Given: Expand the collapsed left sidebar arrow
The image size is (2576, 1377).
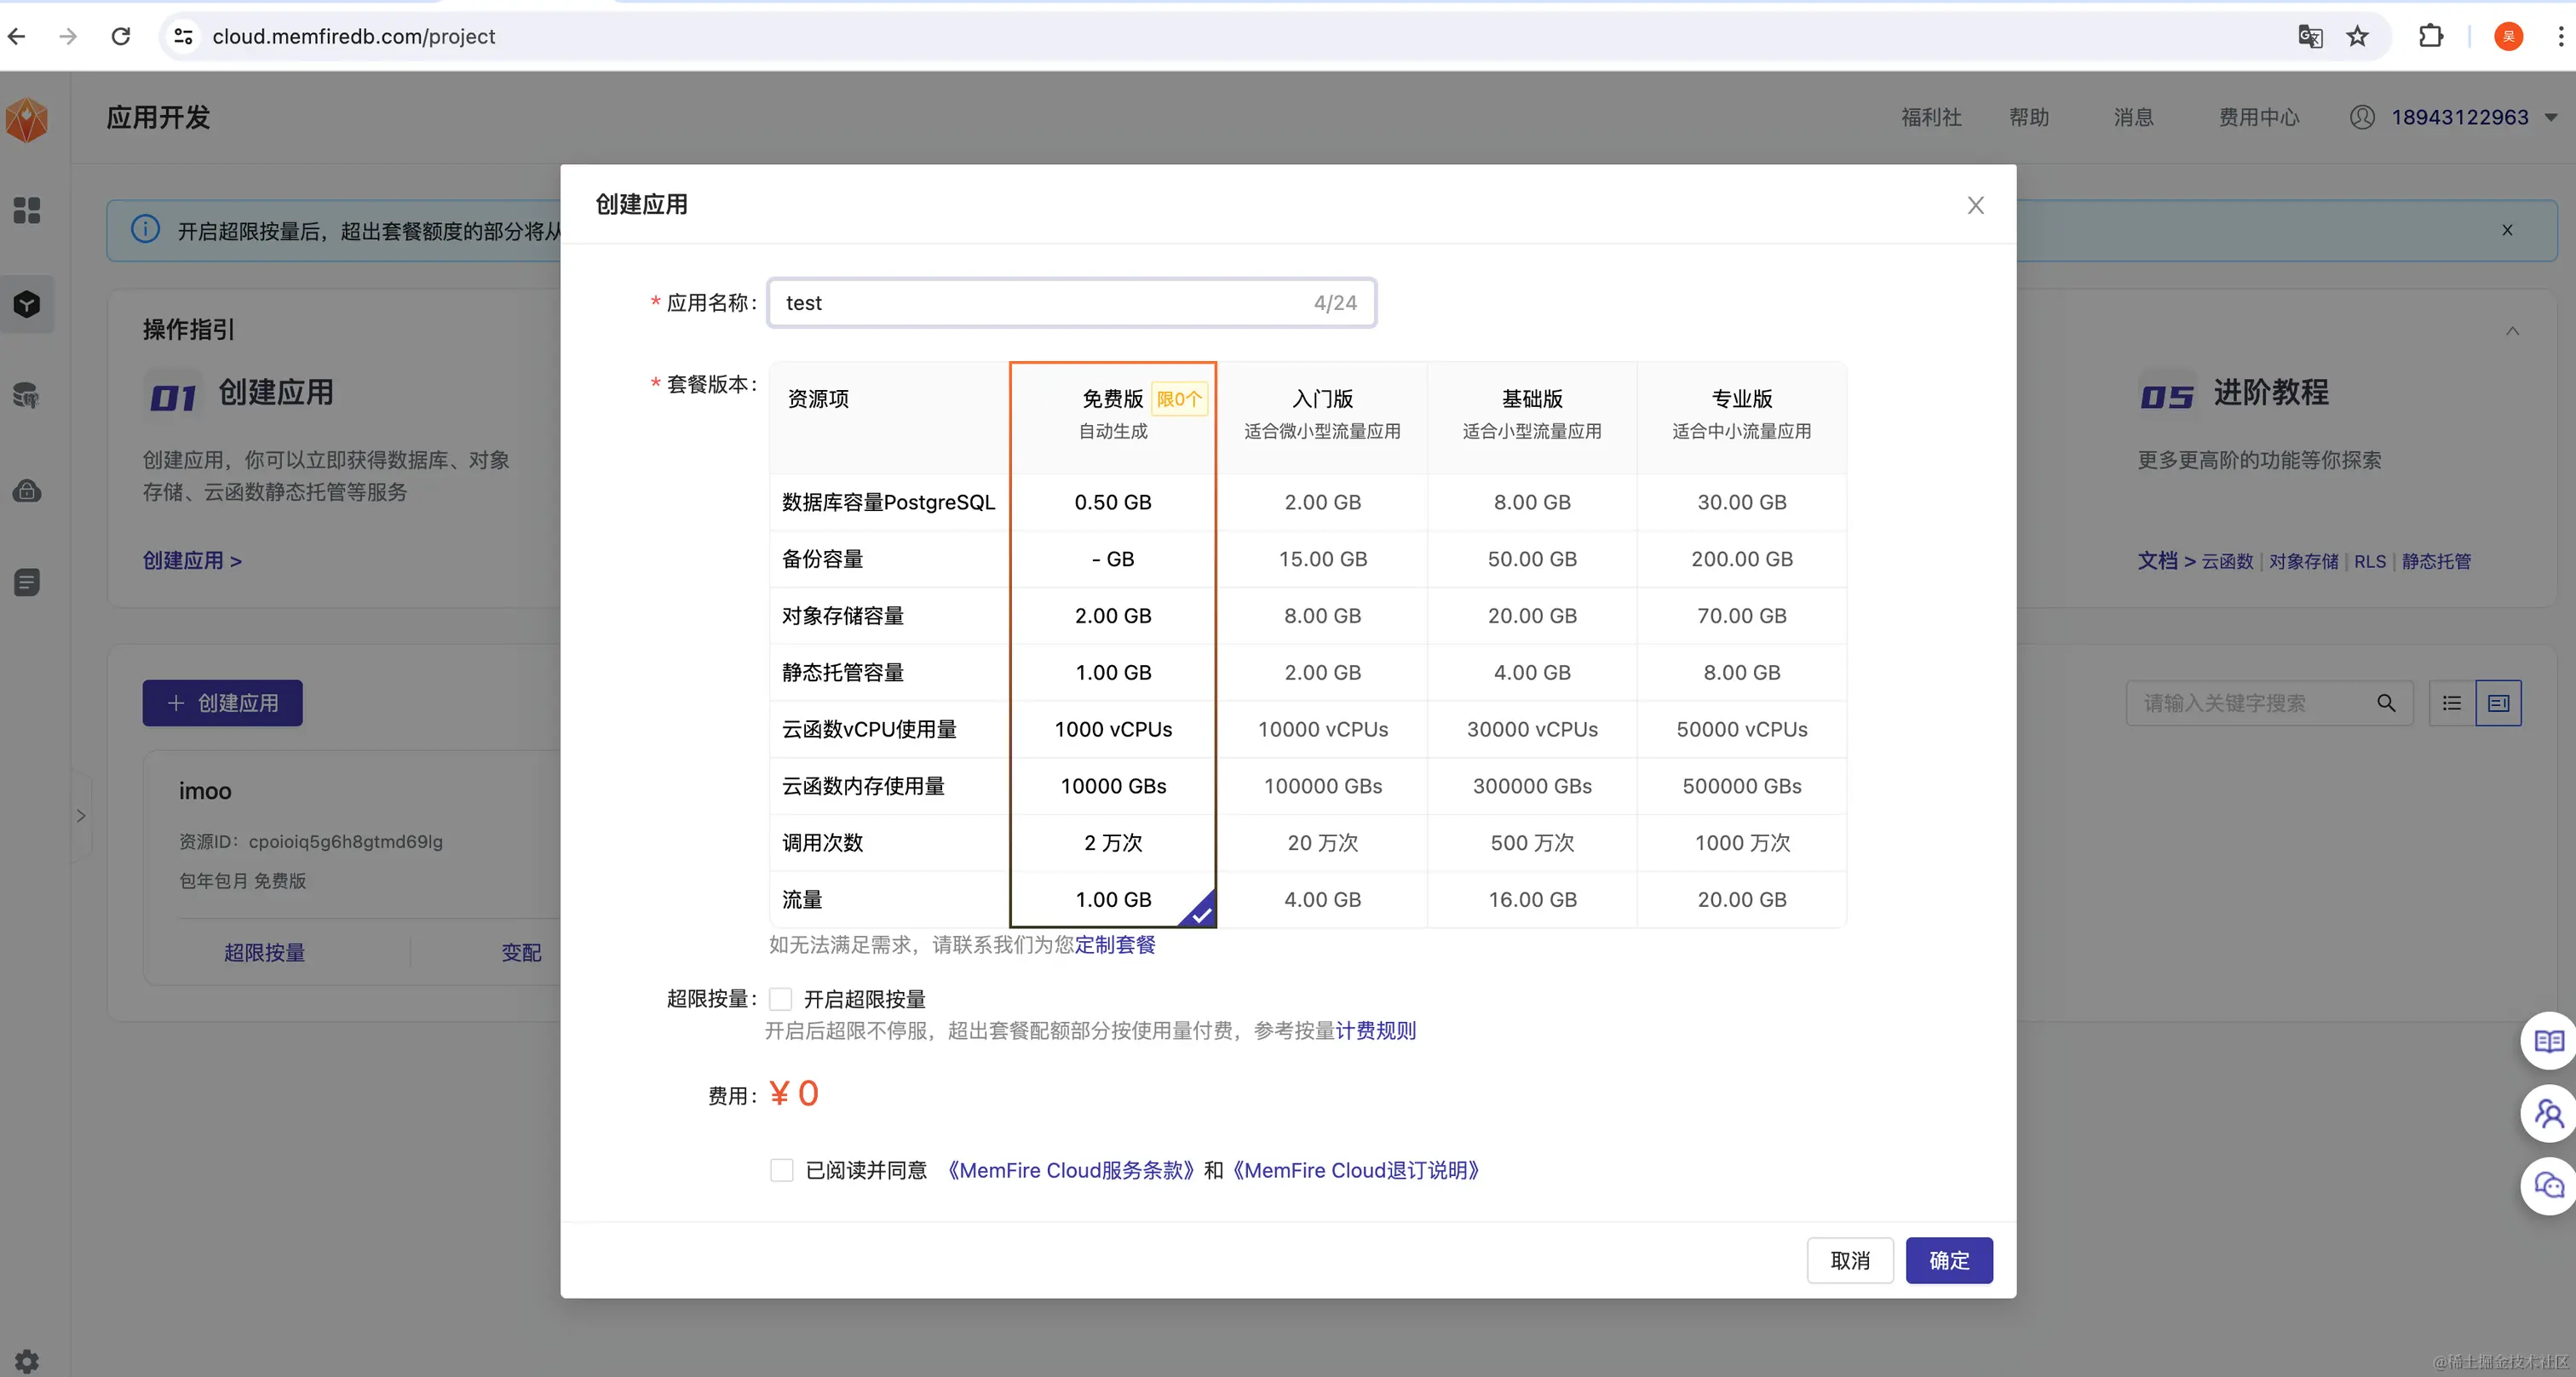Looking at the screenshot, I should pos(81,816).
